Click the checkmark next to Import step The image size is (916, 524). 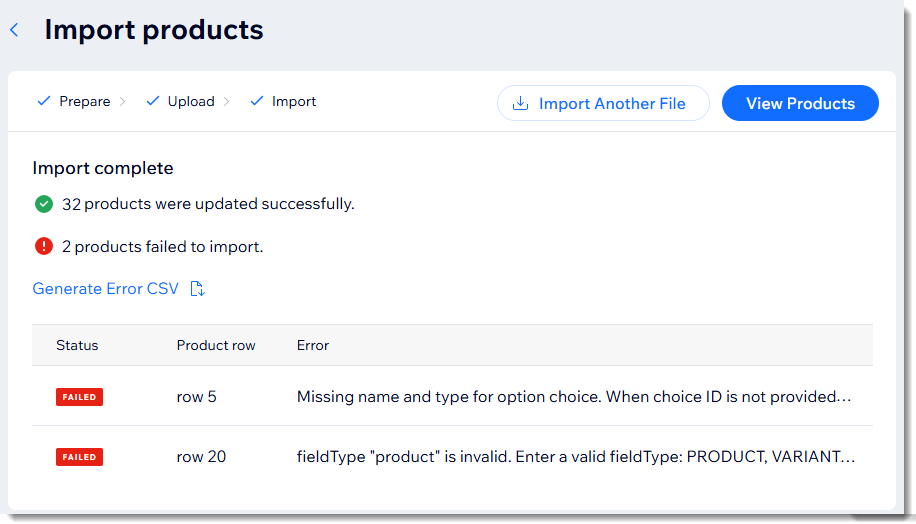(x=257, y=101)
